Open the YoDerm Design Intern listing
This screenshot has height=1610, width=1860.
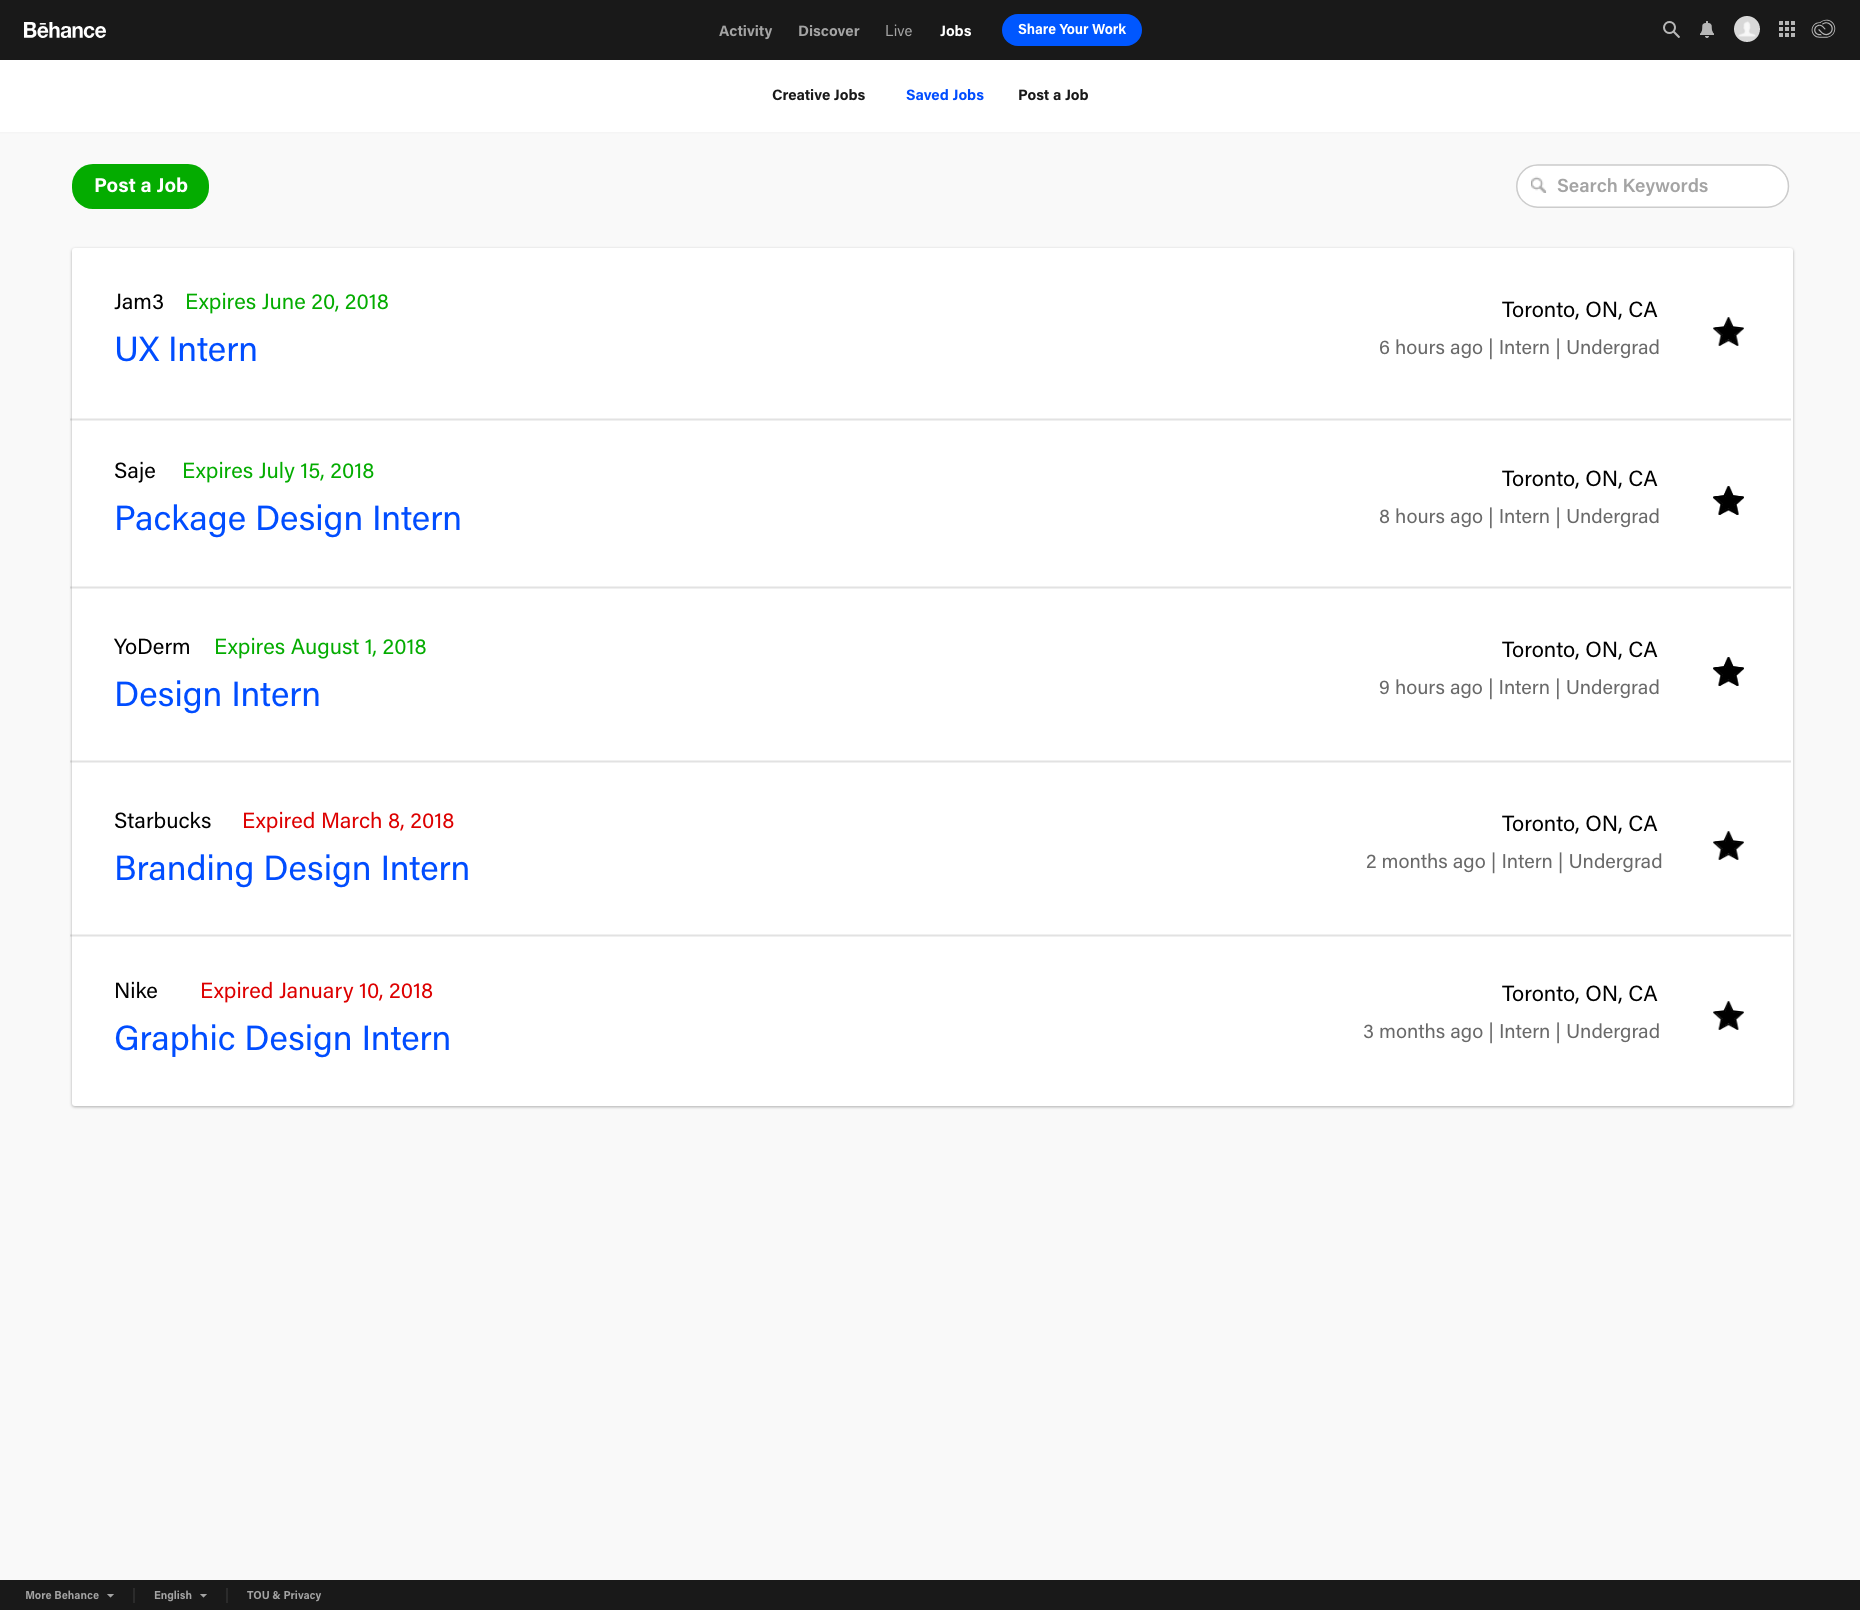[x=217, y=695]
